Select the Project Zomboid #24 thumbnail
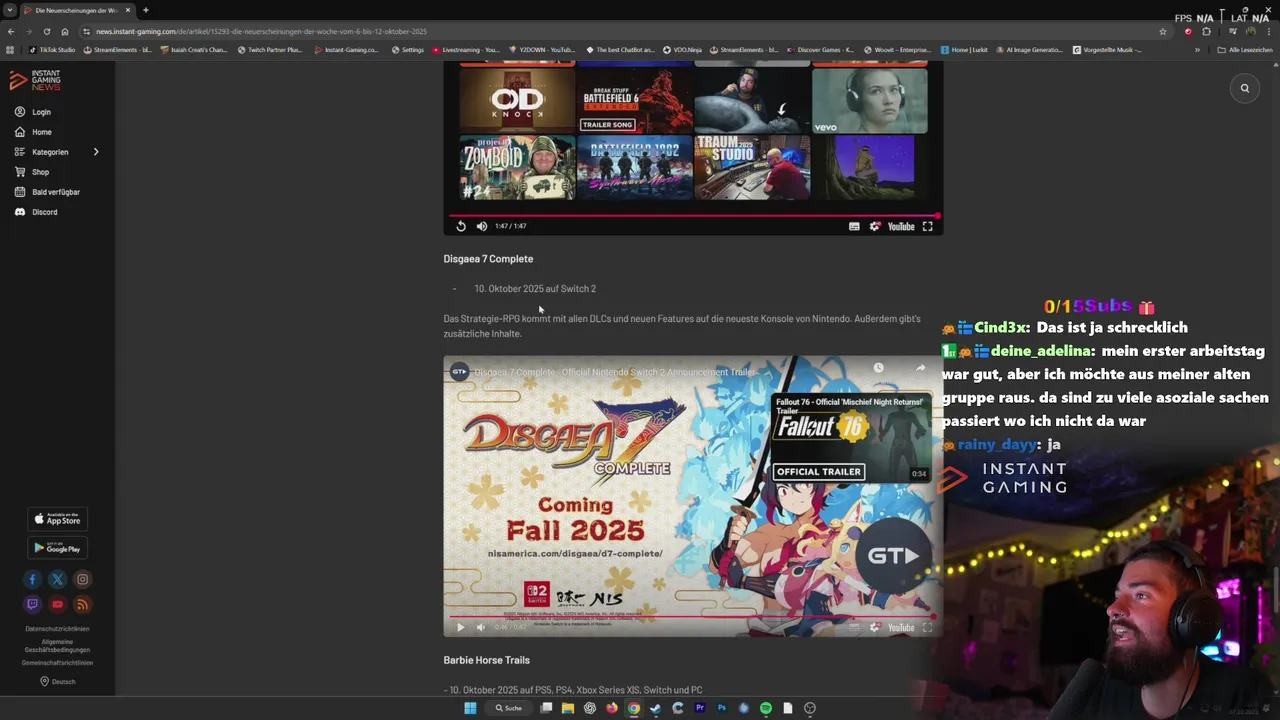 point(517,168)
